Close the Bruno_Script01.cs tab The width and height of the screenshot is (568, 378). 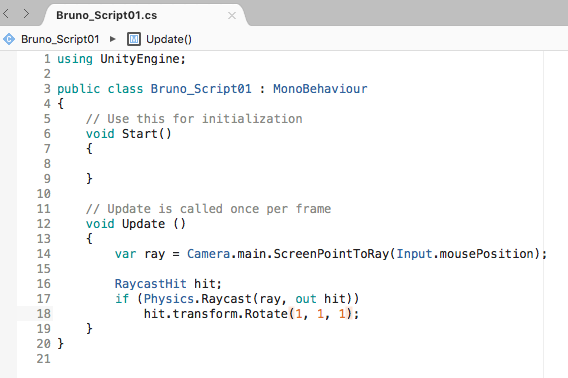pos(232,16)
